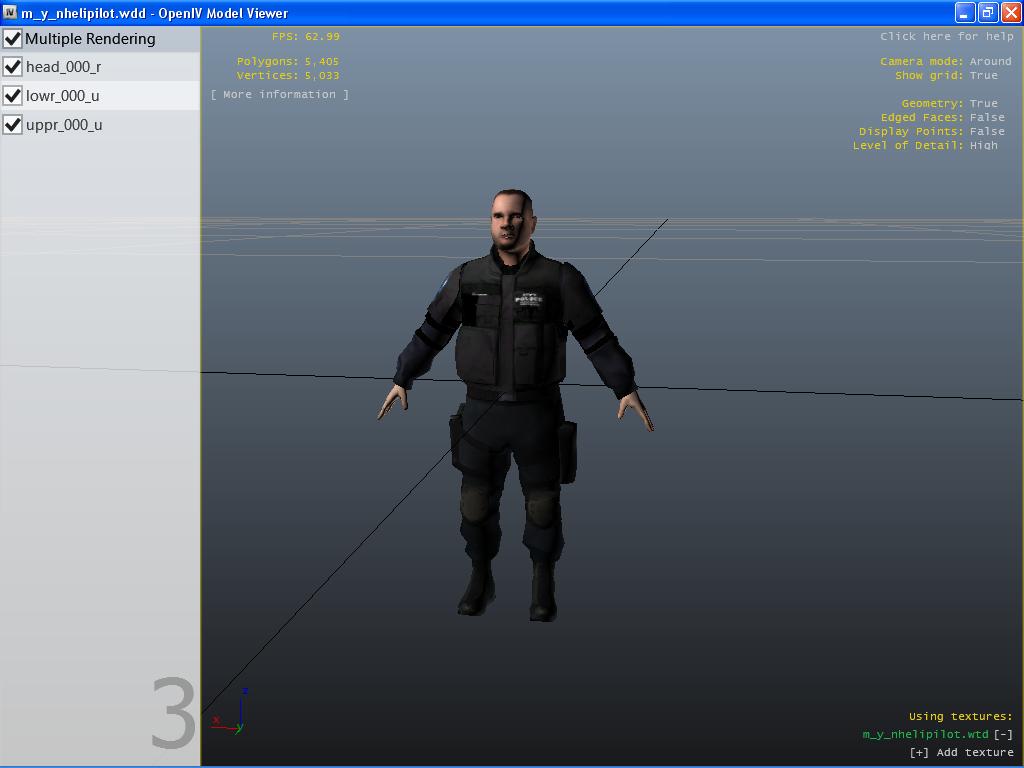Image resolution: width=1024 pixels, height=768 pixels.
Task: Minimize the OpenIV Model Viewer window
Action: pyautogui.click(x=965, y=13)
